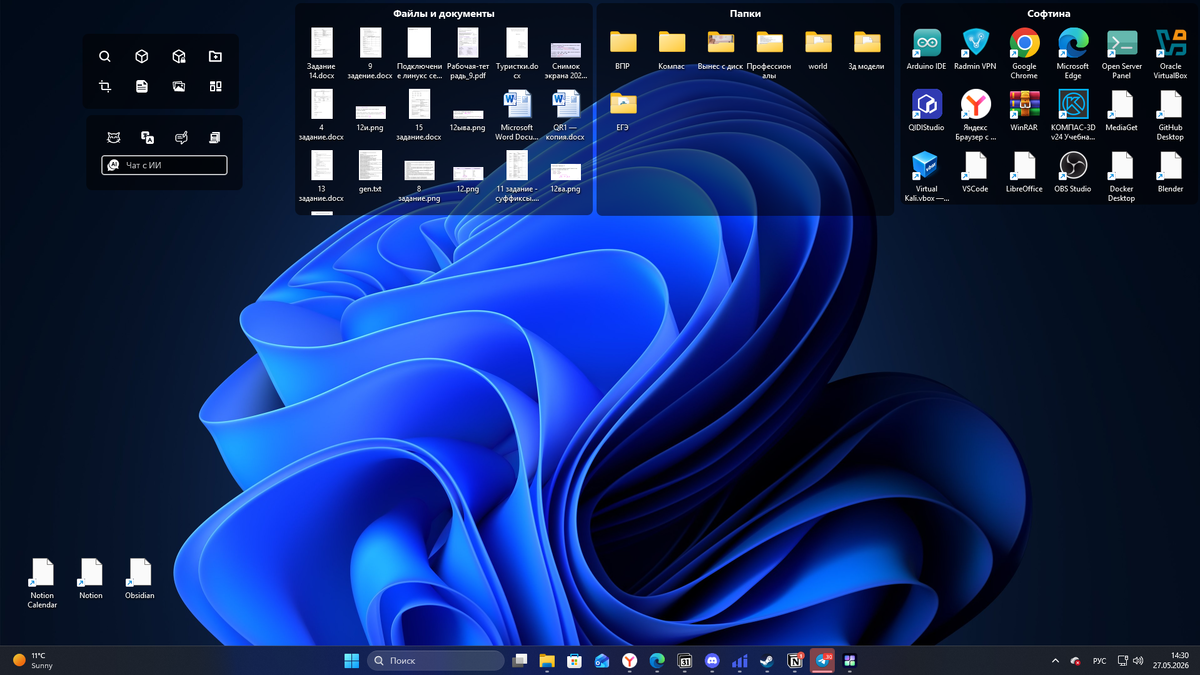Image resolution: width=1200 pixels, height=675 pixels.
Task: Open the Docker Desktop shortcut
Action: tap(1122, 176)
